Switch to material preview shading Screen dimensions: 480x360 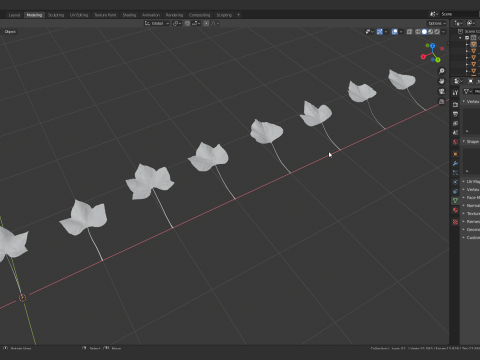coord(430,32)
